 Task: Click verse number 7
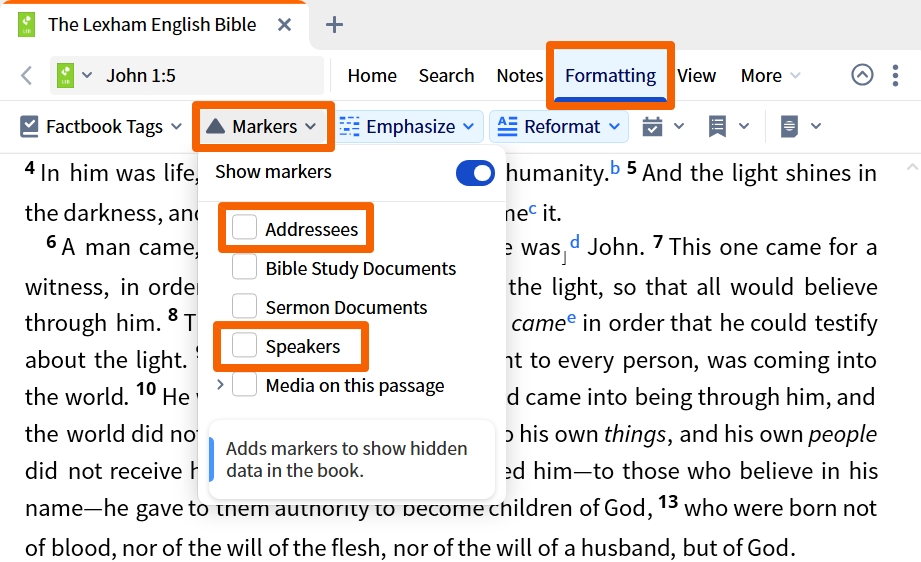pos(658,241)
